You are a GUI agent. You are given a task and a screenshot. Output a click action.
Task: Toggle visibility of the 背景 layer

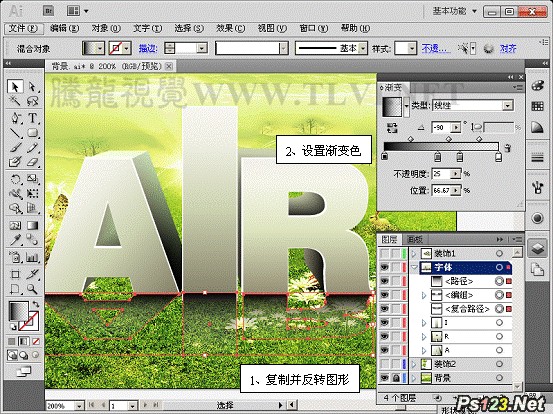click(x=384, y=378)
